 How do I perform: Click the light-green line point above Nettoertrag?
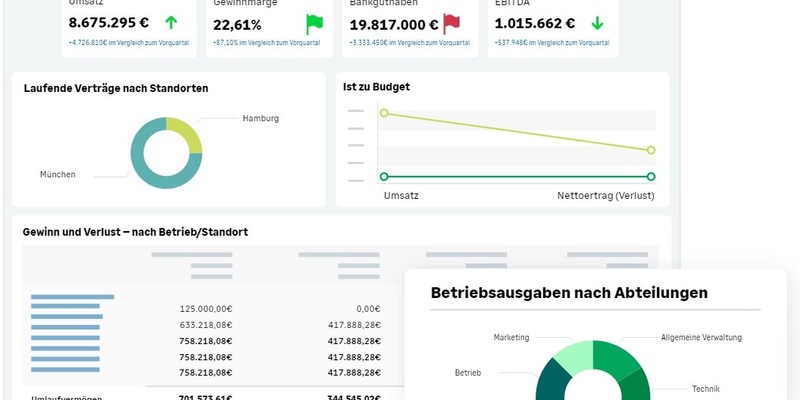point(651,150)
